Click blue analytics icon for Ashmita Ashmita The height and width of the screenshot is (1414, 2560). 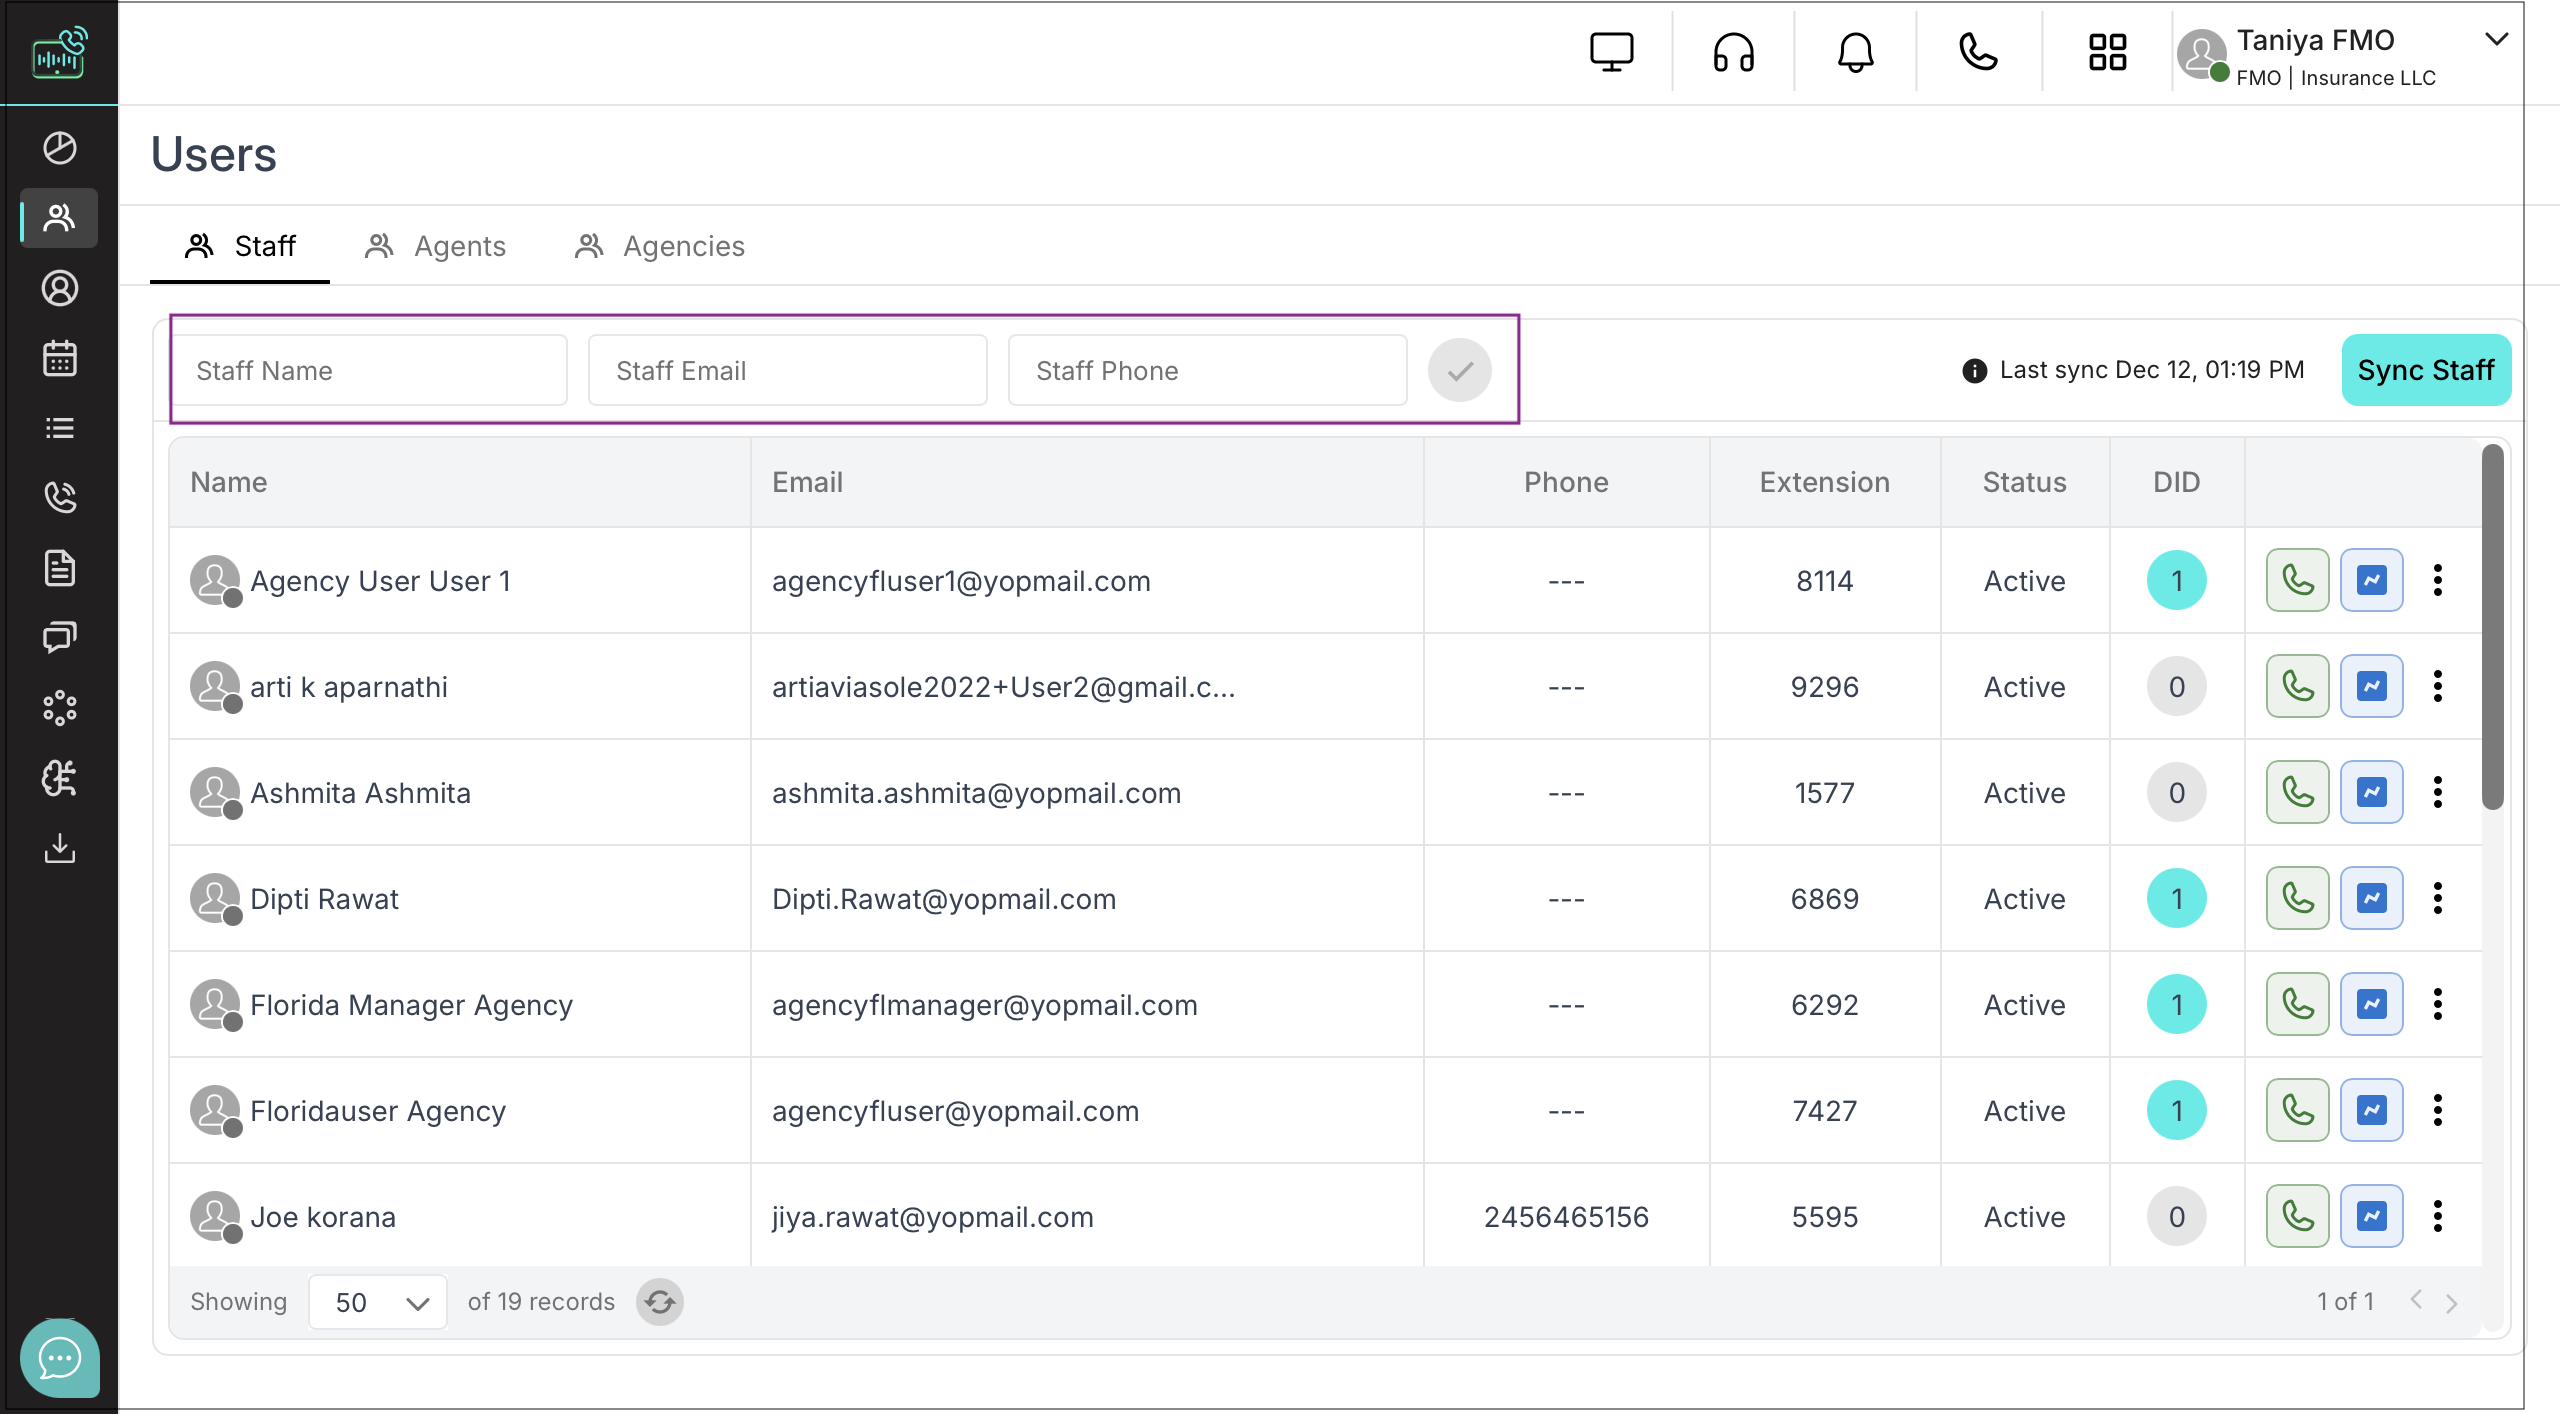point(2371,792)
